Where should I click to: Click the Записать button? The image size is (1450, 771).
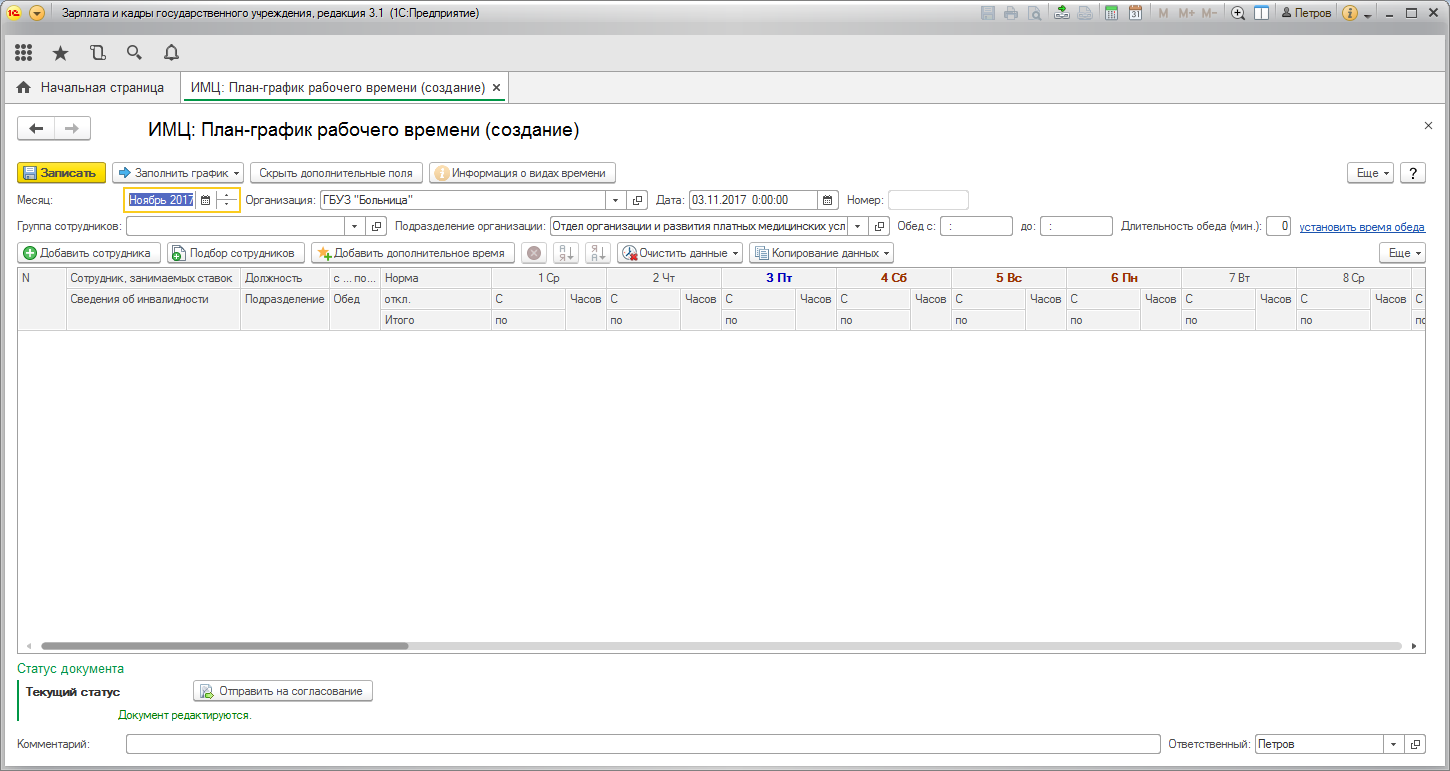pos(61,173)
